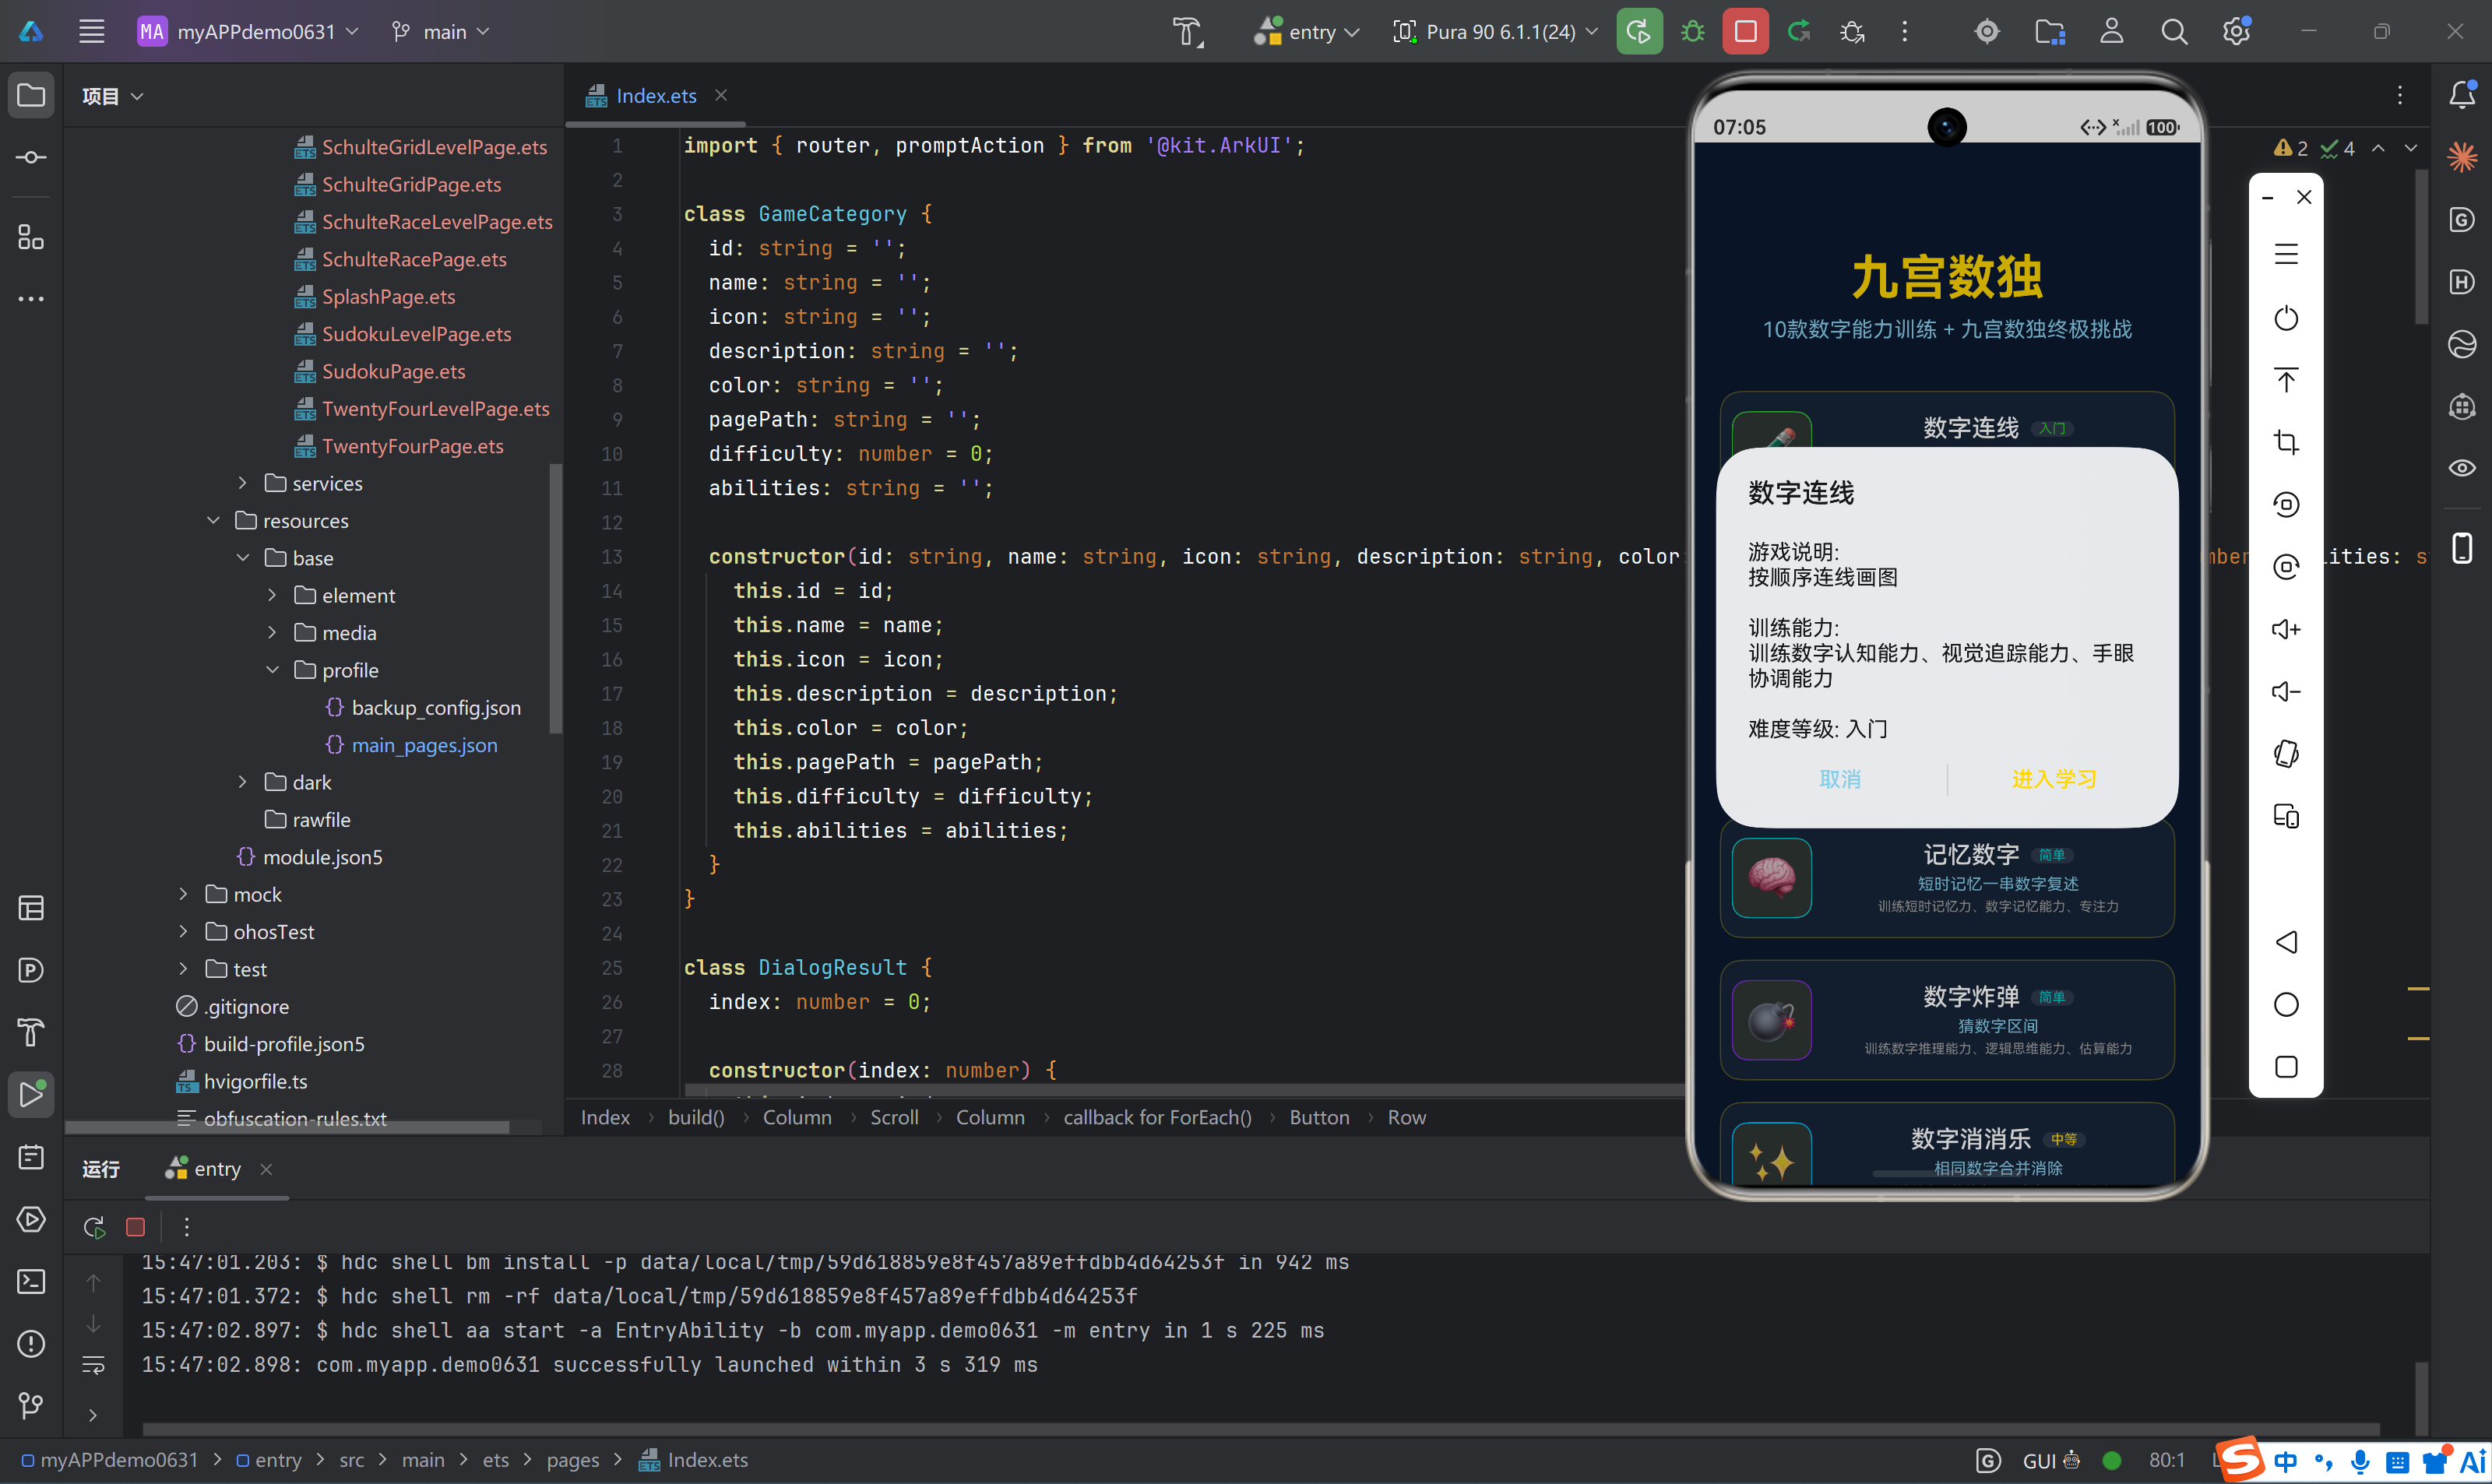
Task: Expand the services folder
Action: pyautogui.click(x=242, y=483)
